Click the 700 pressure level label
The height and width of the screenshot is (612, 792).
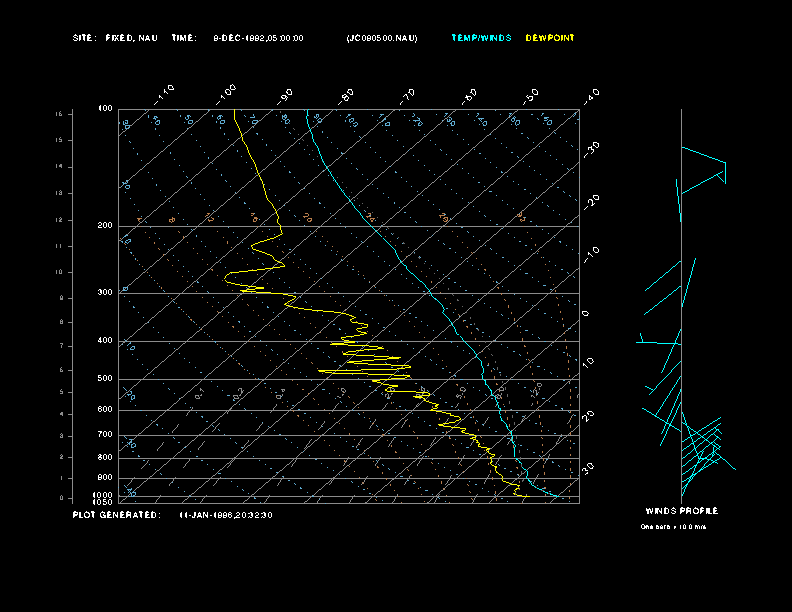click(x=104, y=435)
